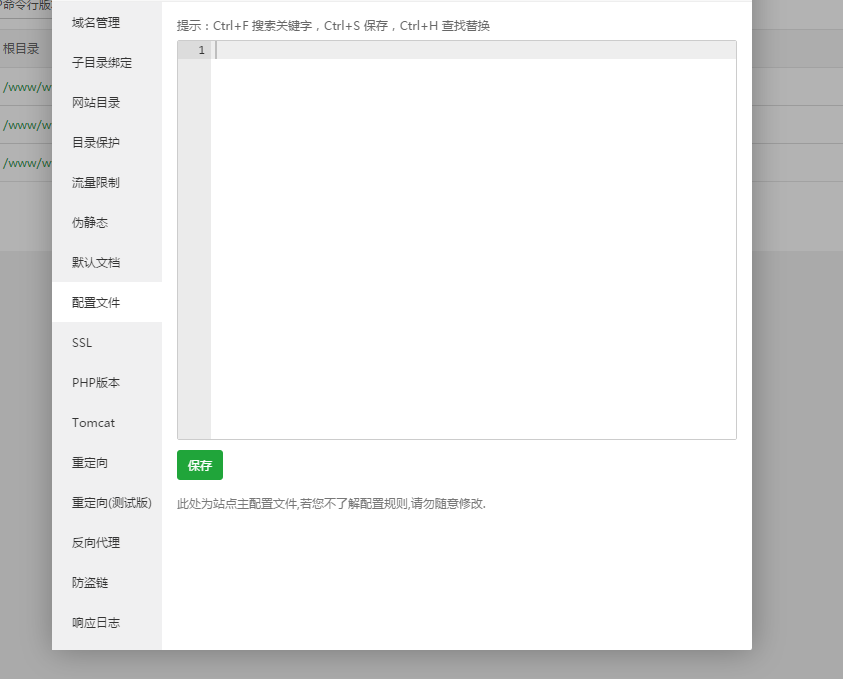Open the 子目录绑定 tab

[x=106, y=62]
